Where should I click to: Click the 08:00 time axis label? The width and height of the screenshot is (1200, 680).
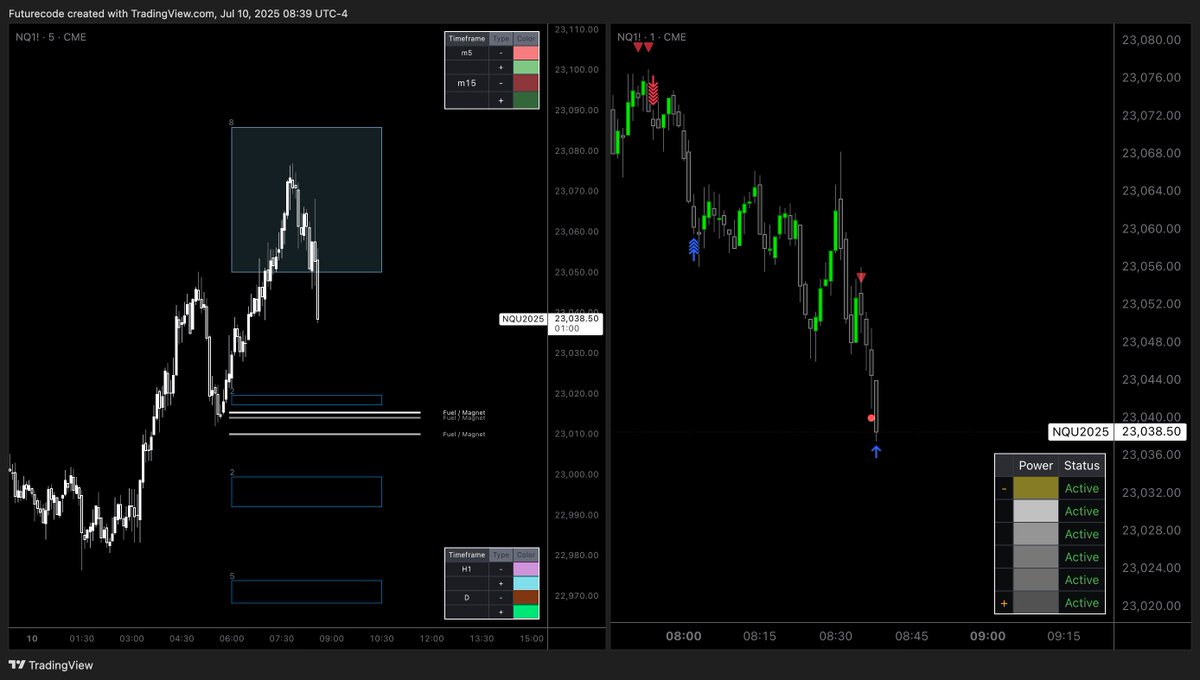point(683,636)
